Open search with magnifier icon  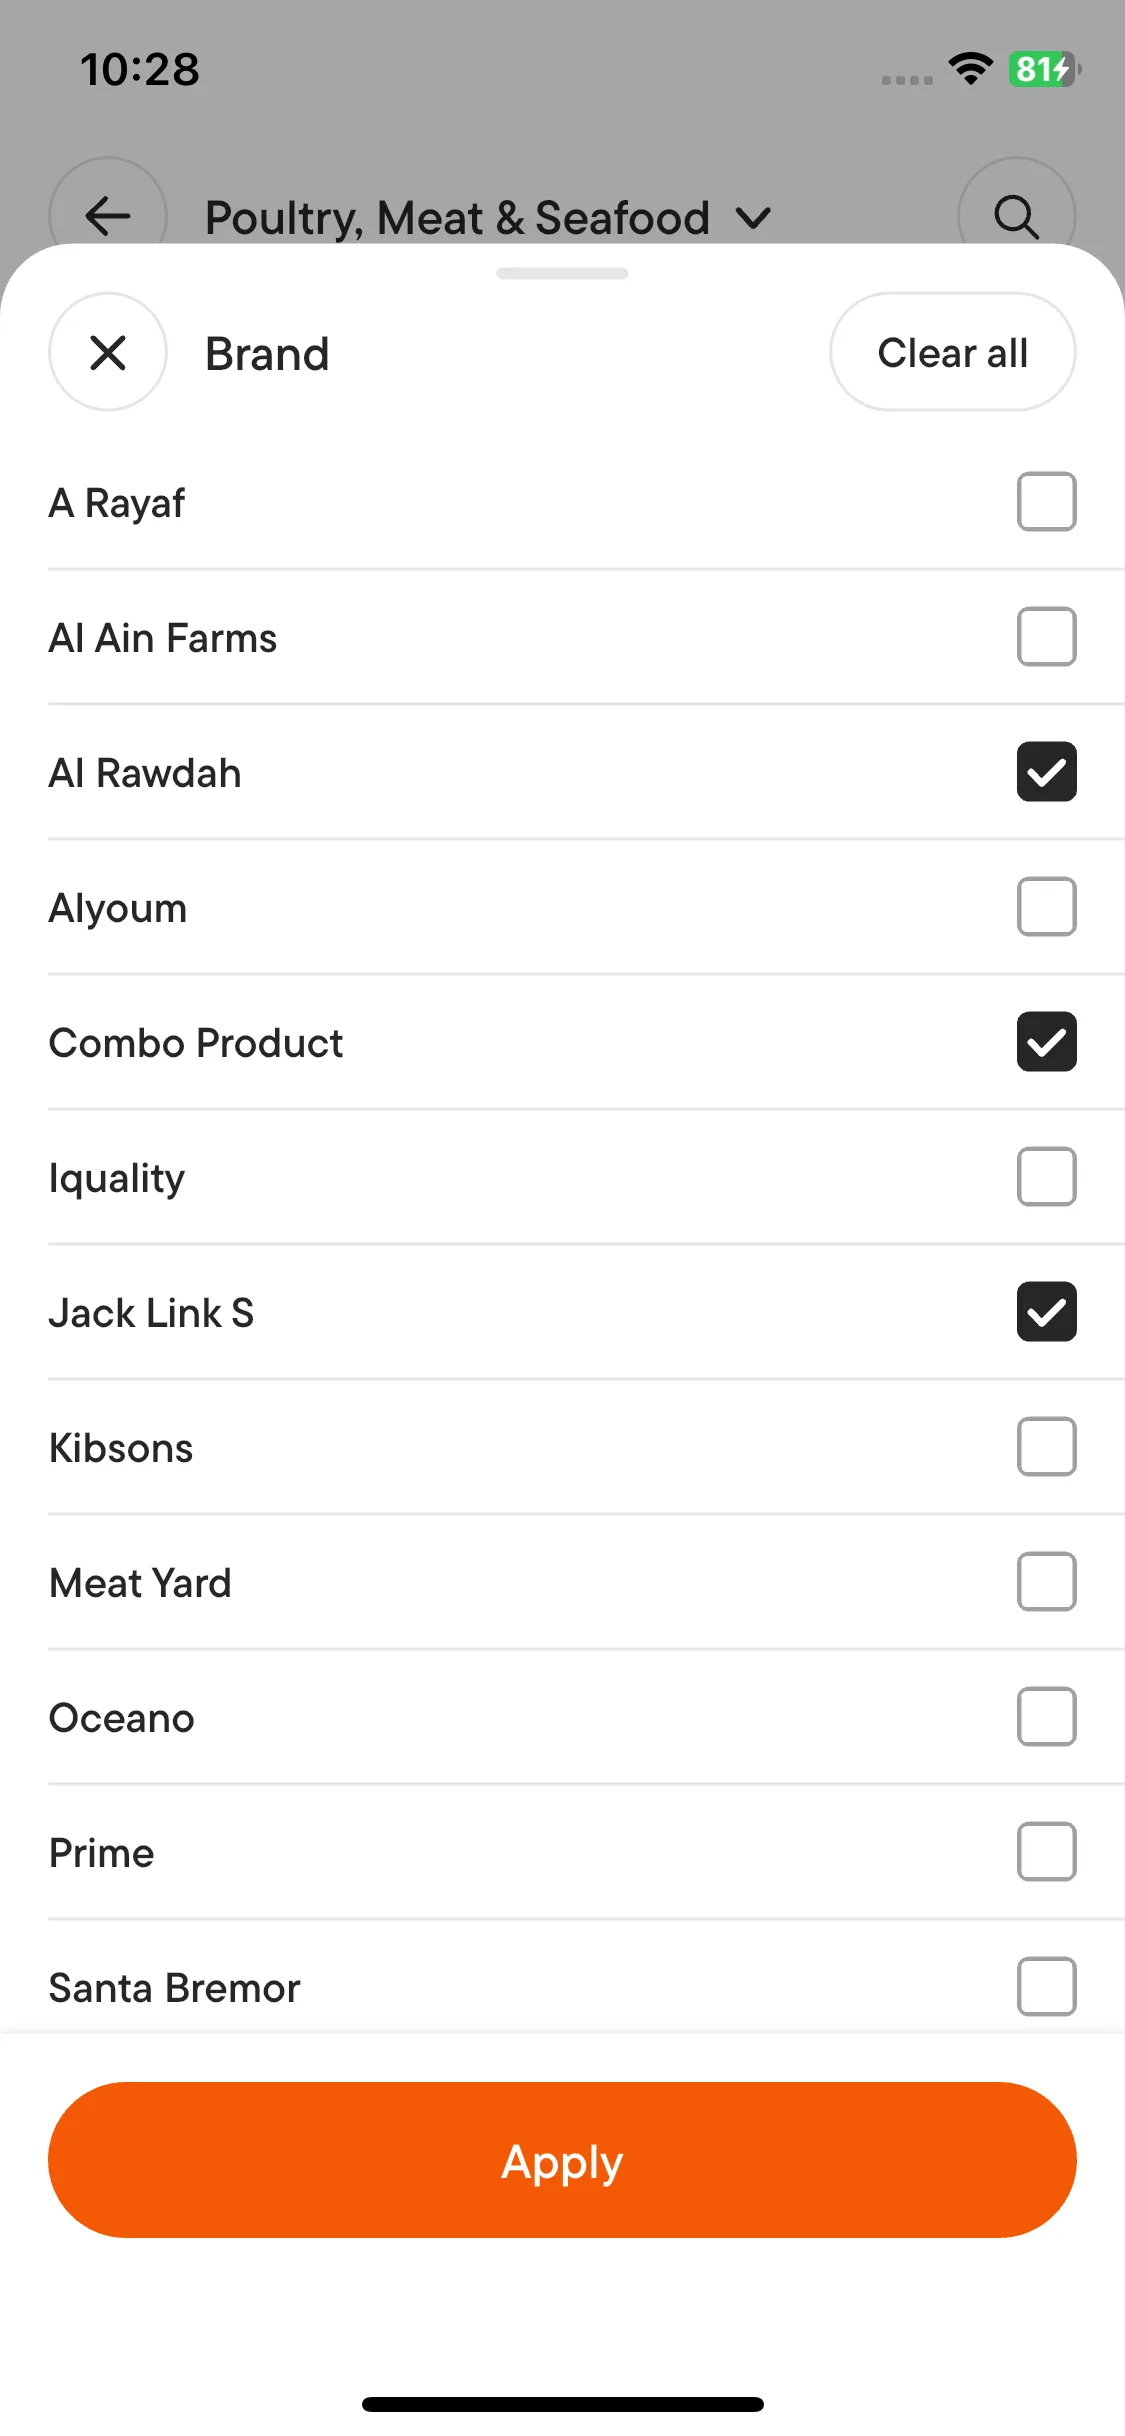[1016, 215]
